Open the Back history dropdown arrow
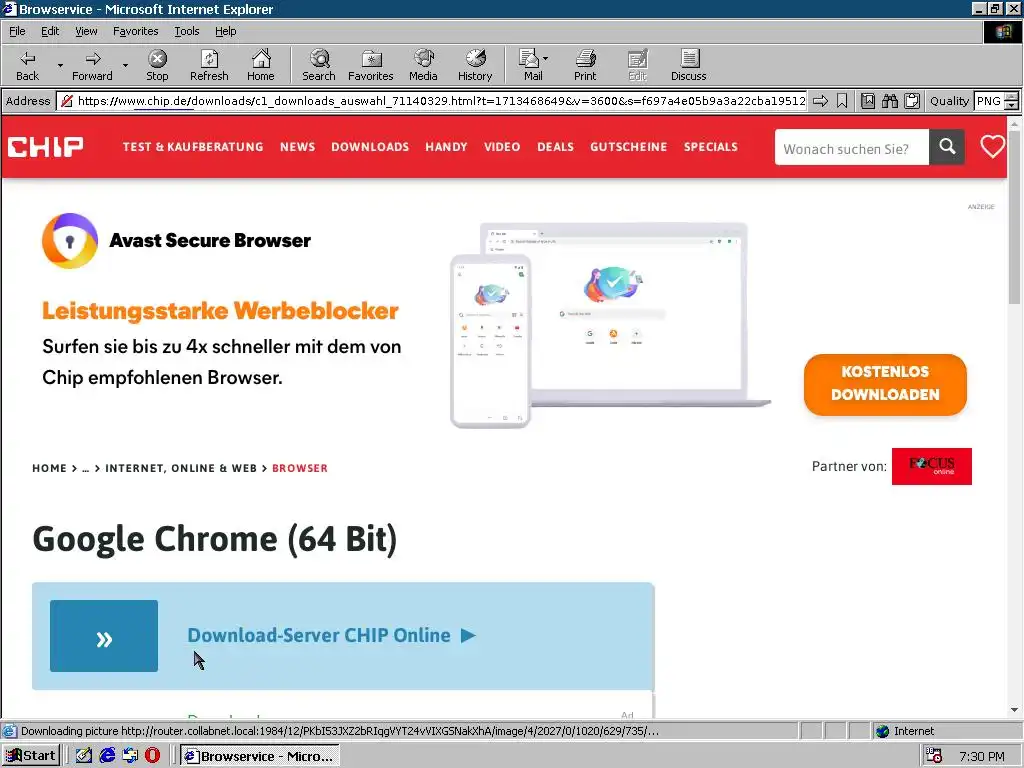 [60, 65]
